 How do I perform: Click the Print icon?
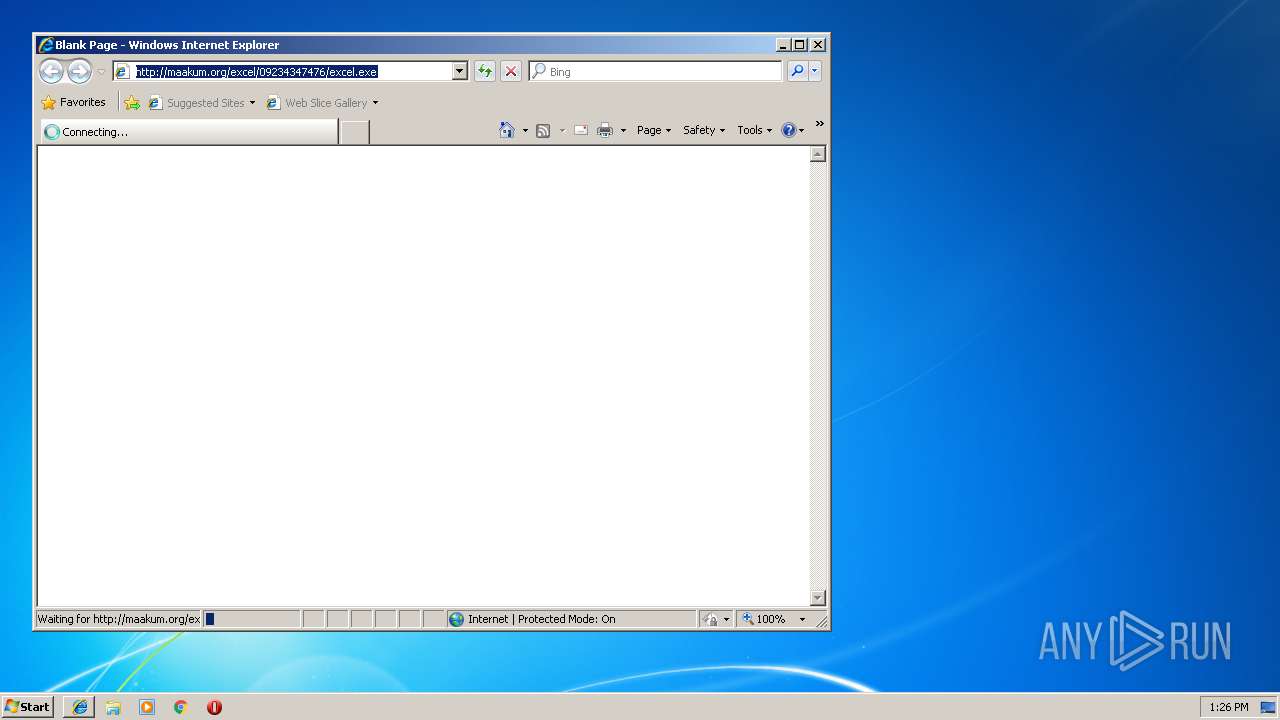605,130
